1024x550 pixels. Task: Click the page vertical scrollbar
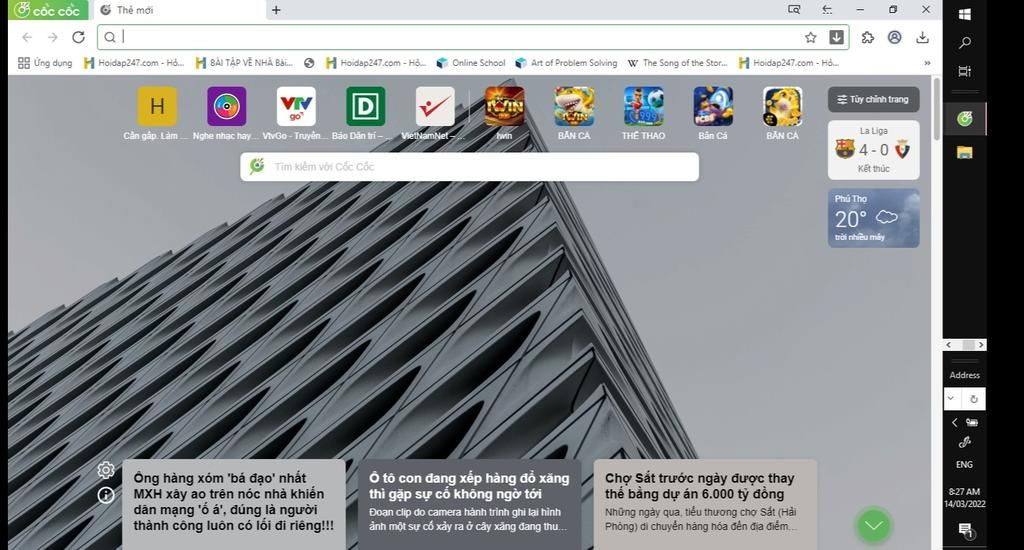937,108
